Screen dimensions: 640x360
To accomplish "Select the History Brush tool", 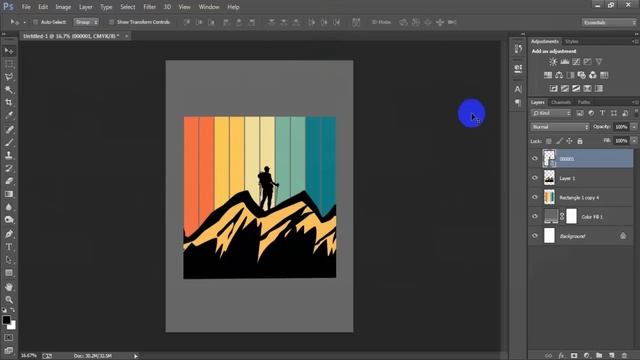I will 9,168.
